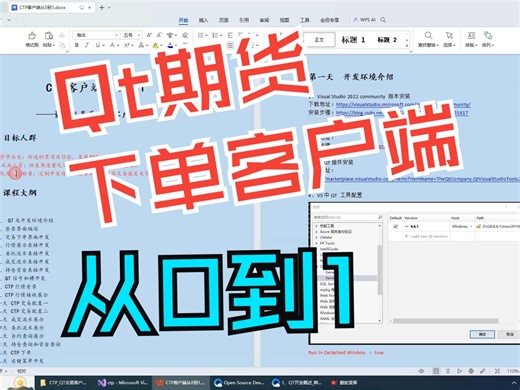Click the add new Qt version row

click(x=426, y=236)
